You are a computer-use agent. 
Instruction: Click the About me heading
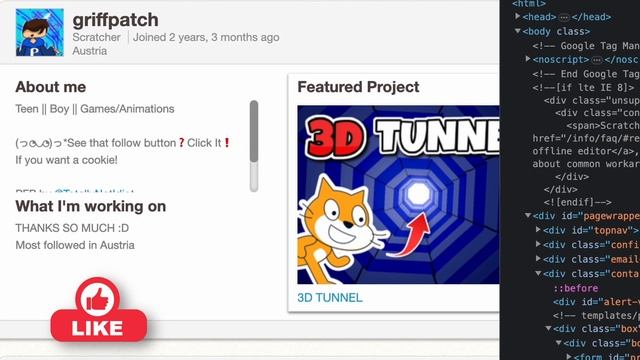(x=51, y=87)
